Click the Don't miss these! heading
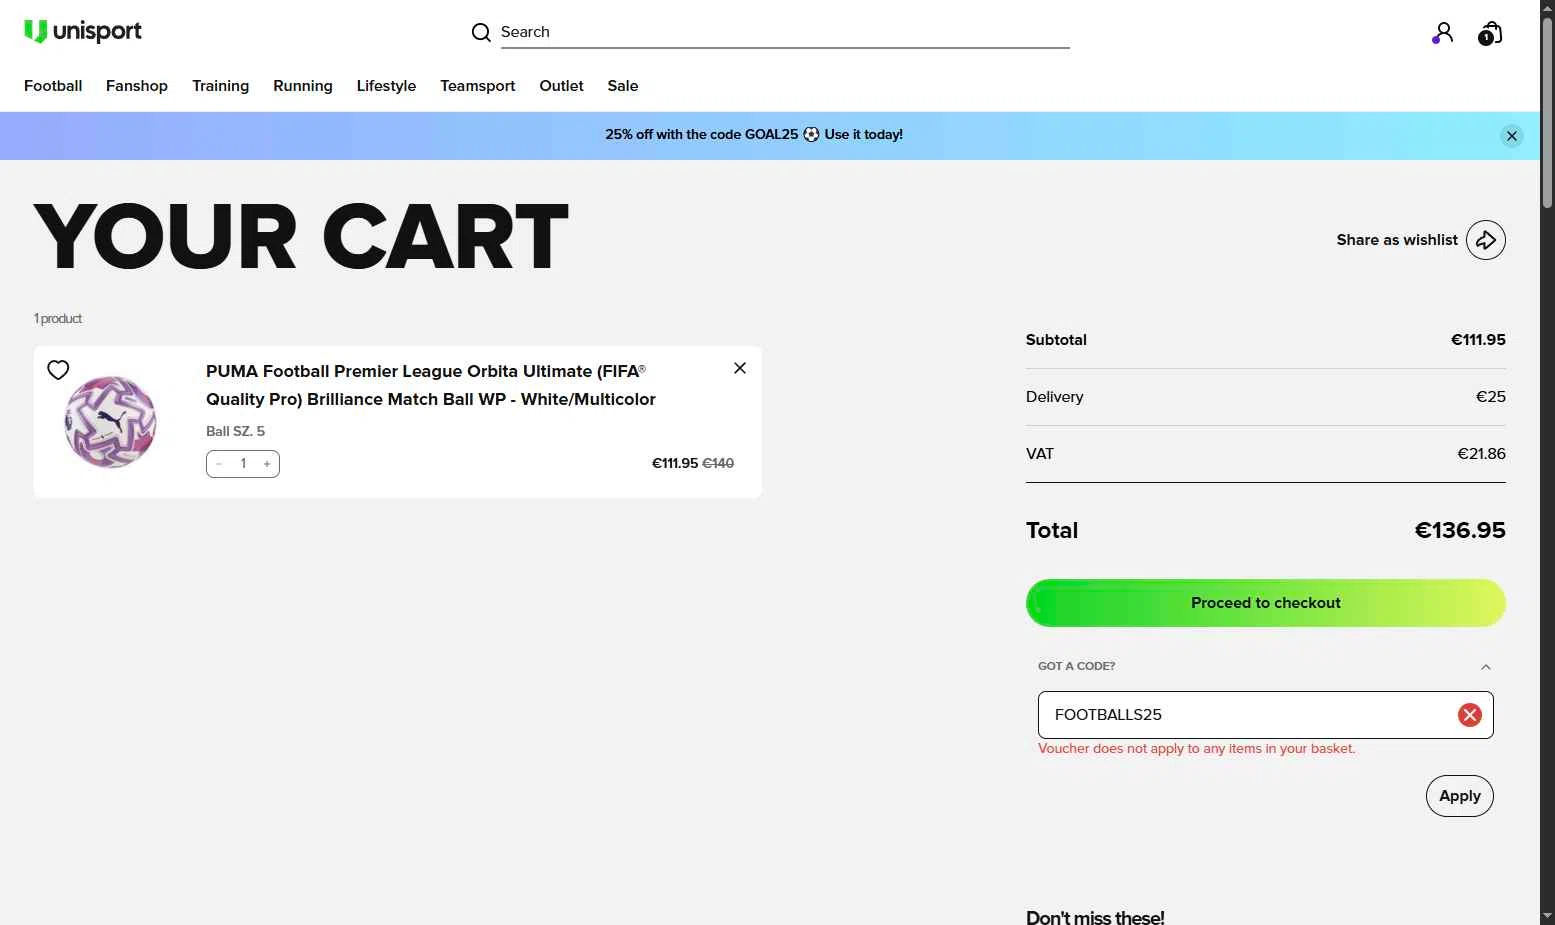Screen dimensions: 1555x925 (1095, 917)
